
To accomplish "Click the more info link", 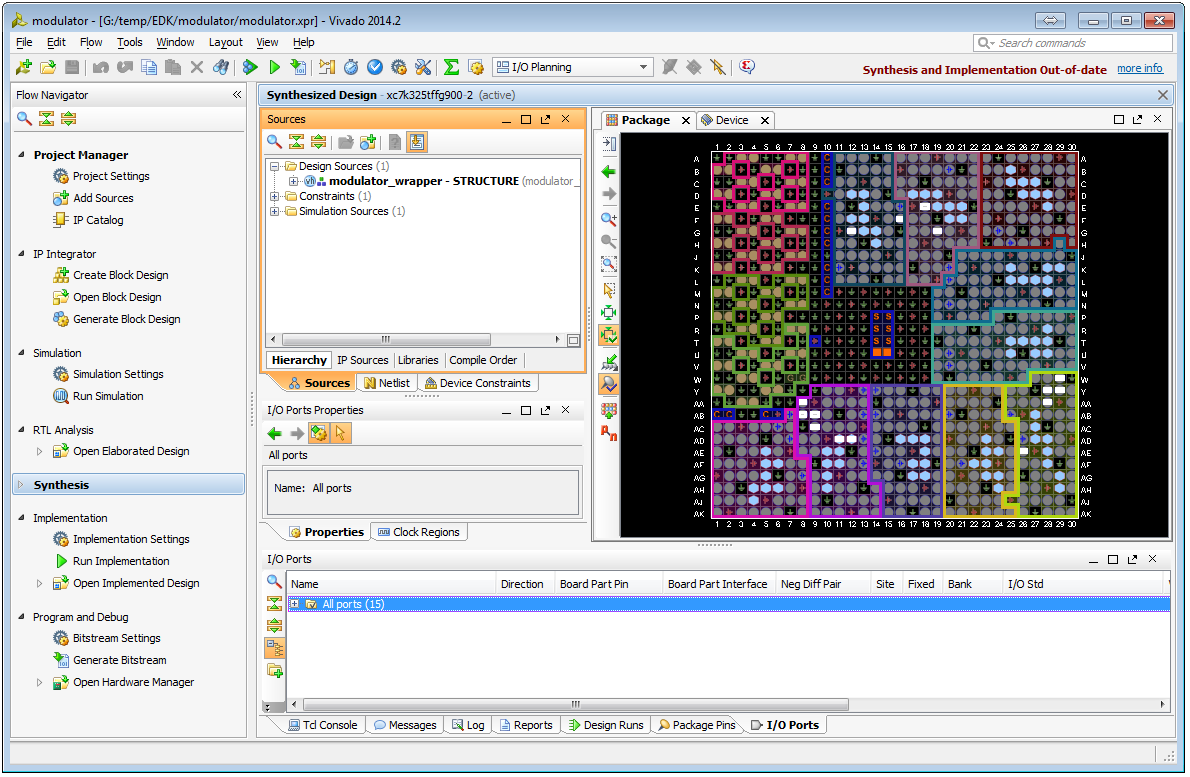I will pos(1139,68).
